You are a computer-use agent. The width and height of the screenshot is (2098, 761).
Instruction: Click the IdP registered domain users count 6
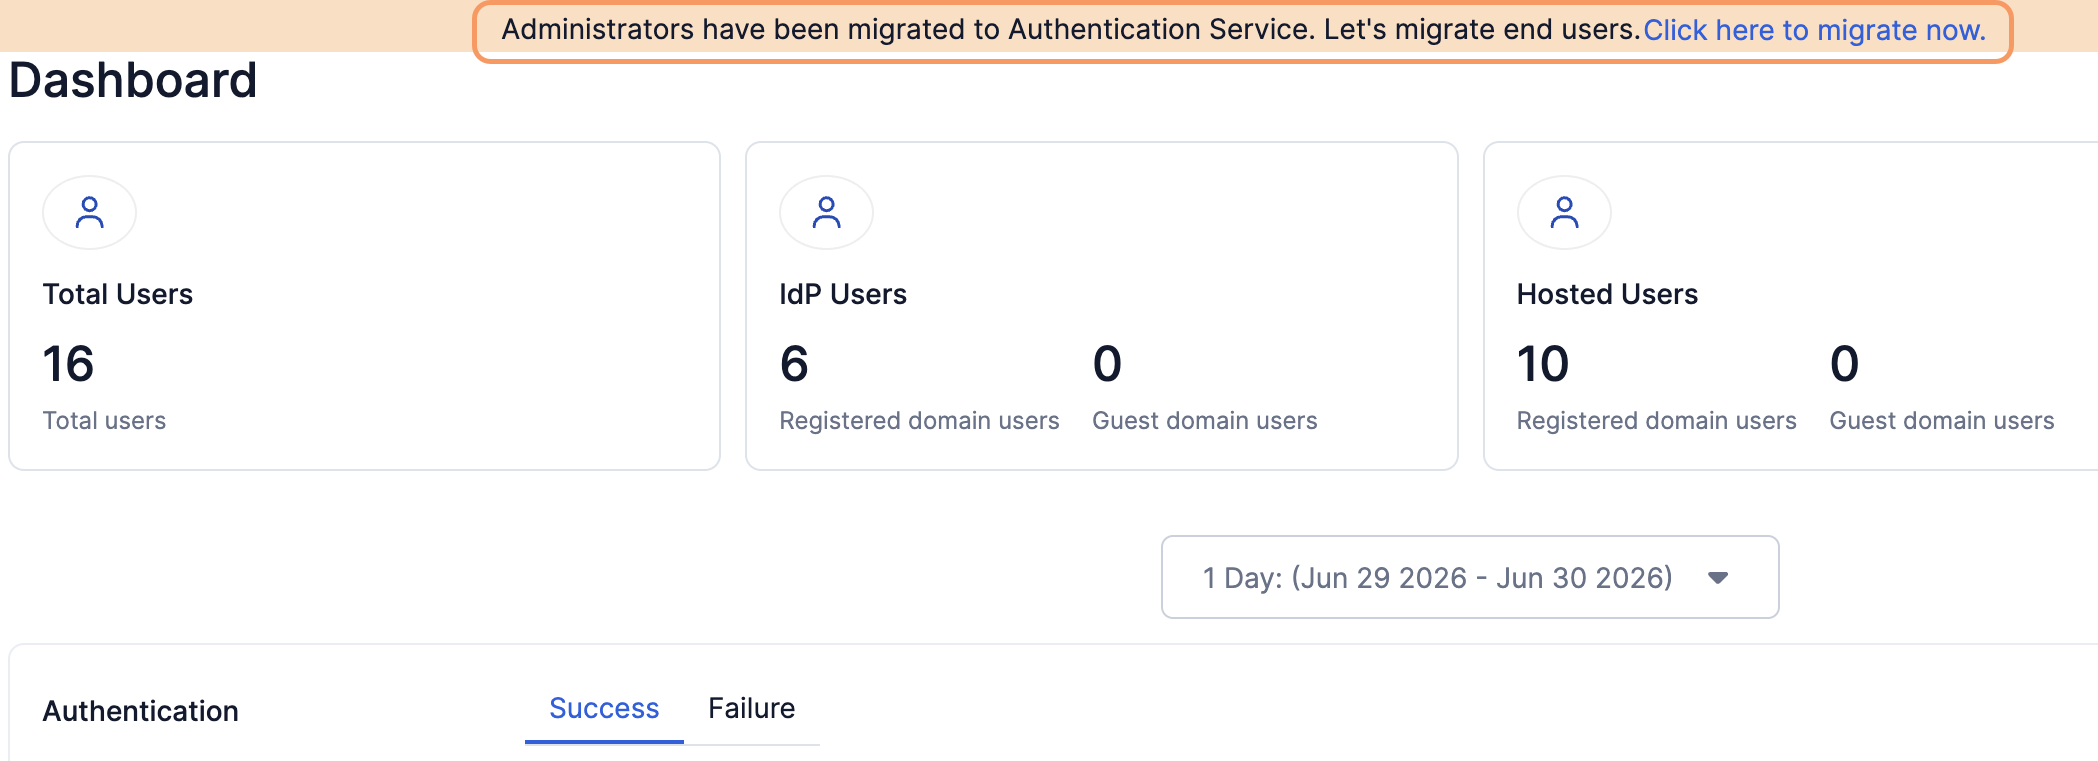point(794,363)
